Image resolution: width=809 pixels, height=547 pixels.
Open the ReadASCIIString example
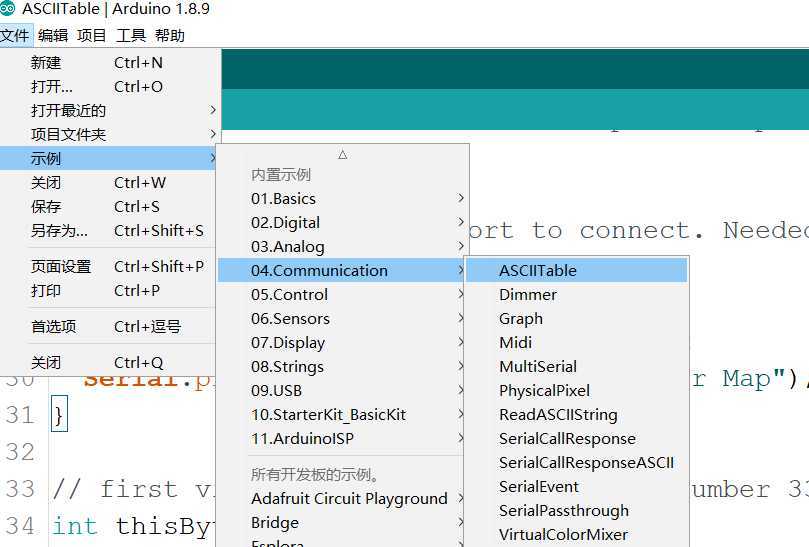click(577, 414)
